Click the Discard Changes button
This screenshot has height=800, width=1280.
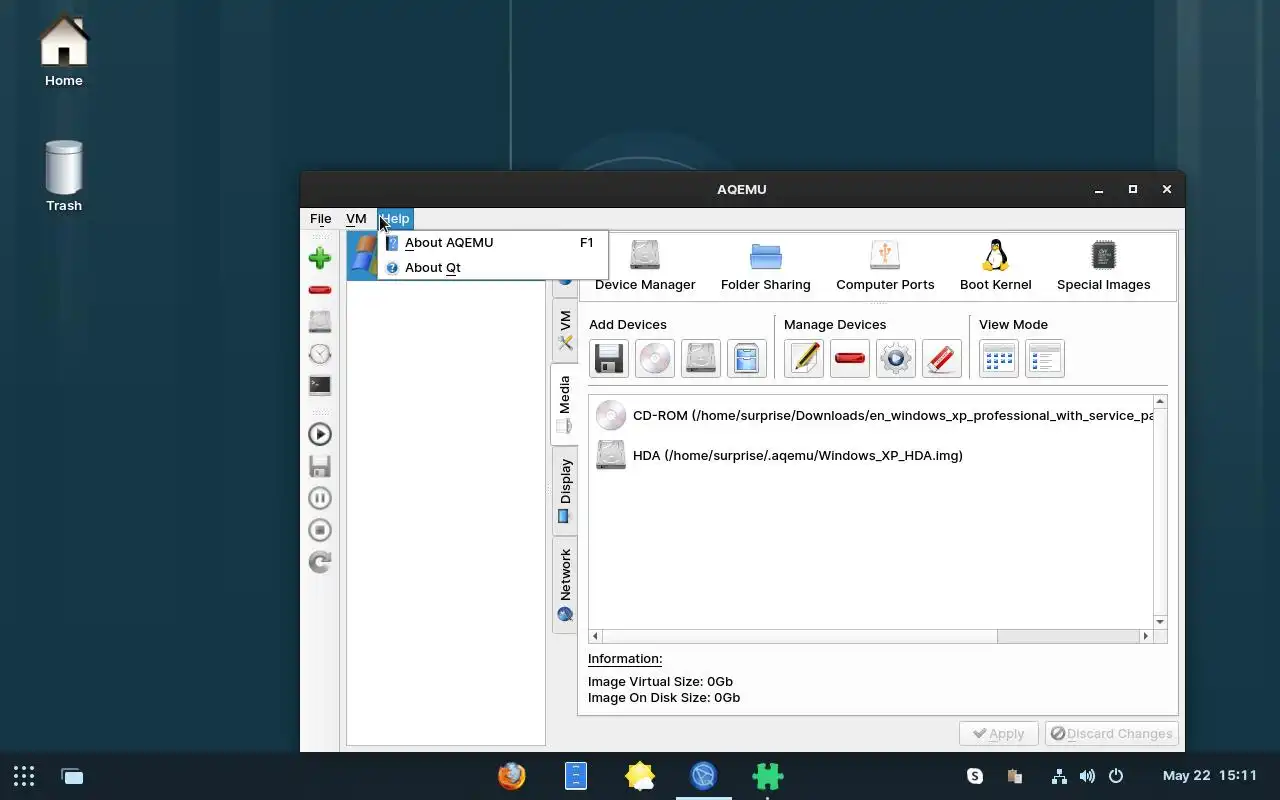coord(1111,733)
